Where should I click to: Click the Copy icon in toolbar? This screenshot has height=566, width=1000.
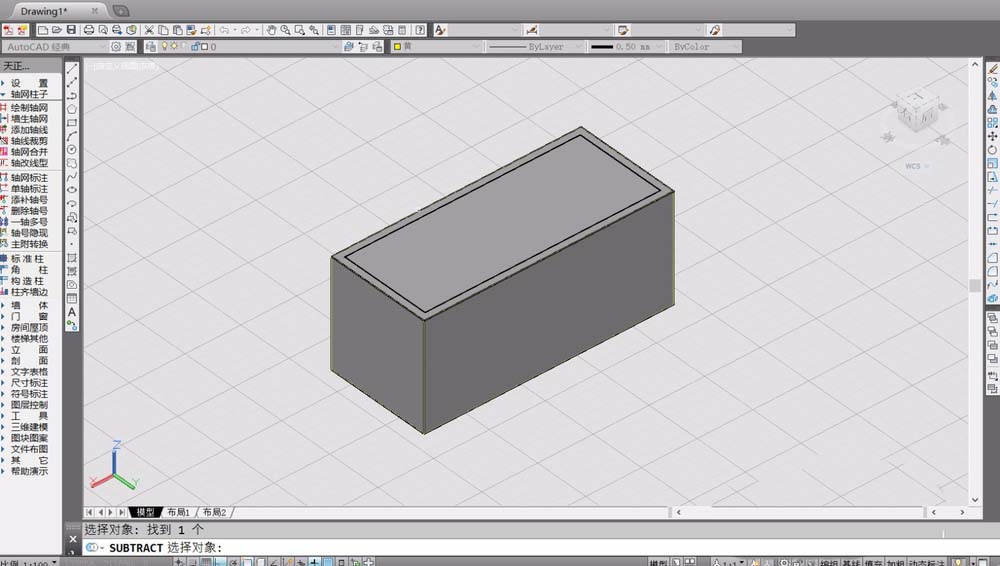point(163,30)
